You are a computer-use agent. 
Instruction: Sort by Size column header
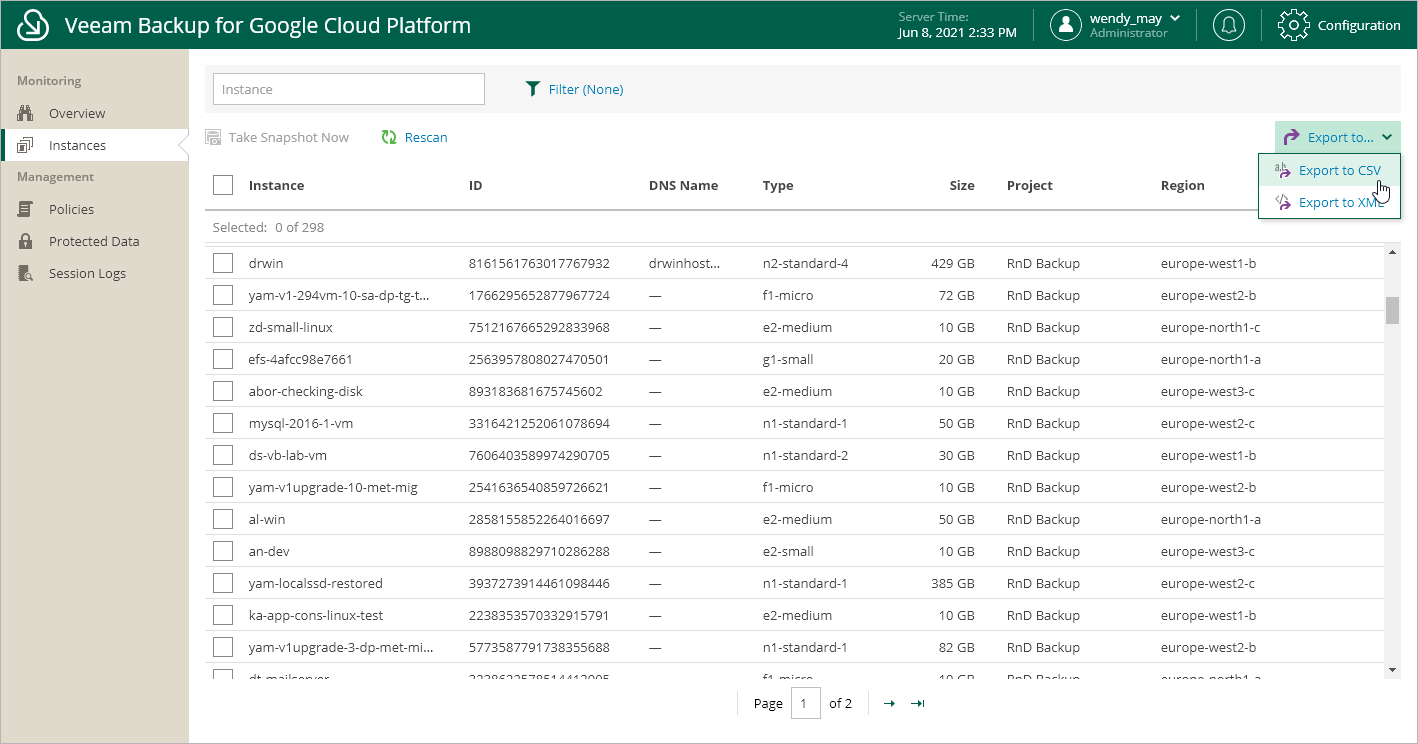(962, 185)
